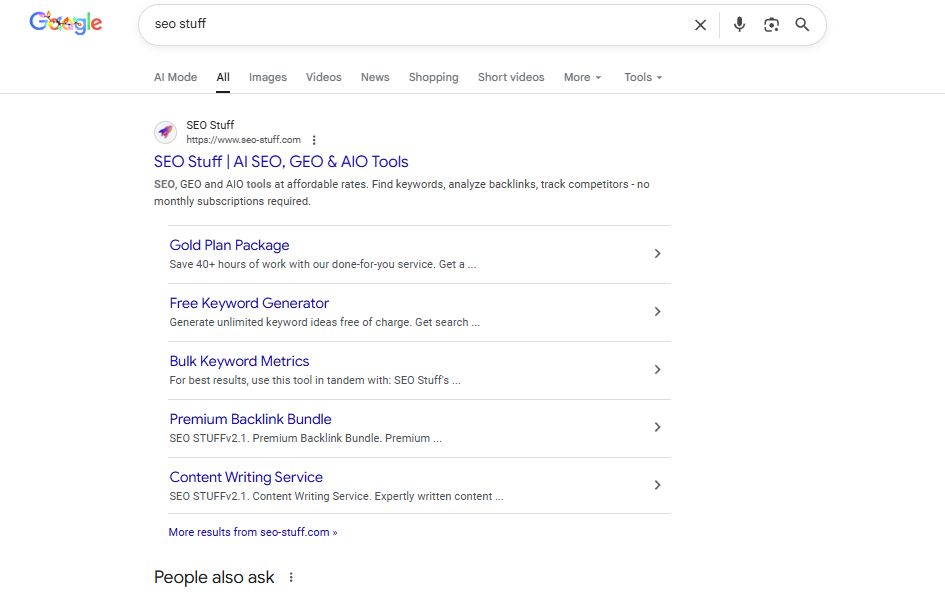This screenshot has width=945, height=596.
Task: Click chevron arrow on Content Writing Service row
Action: click(x=658, y=485)
